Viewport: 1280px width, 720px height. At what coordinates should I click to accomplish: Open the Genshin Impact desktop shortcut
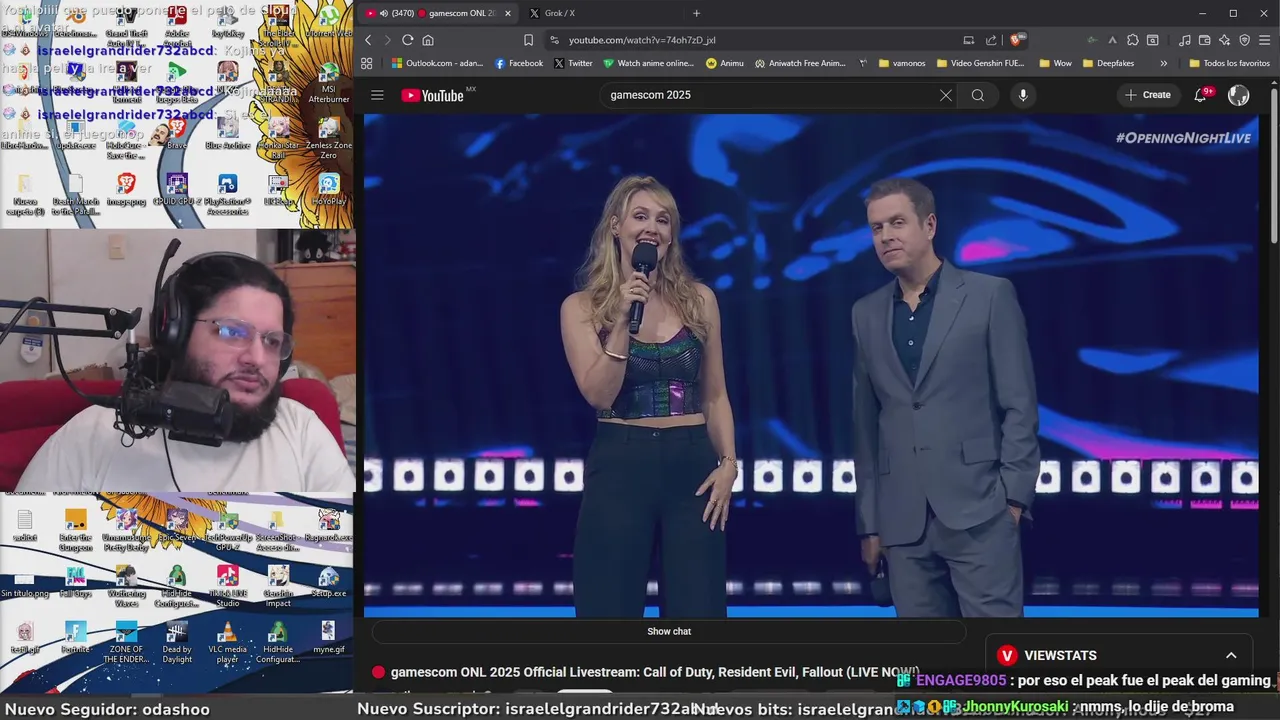(279, 586)
